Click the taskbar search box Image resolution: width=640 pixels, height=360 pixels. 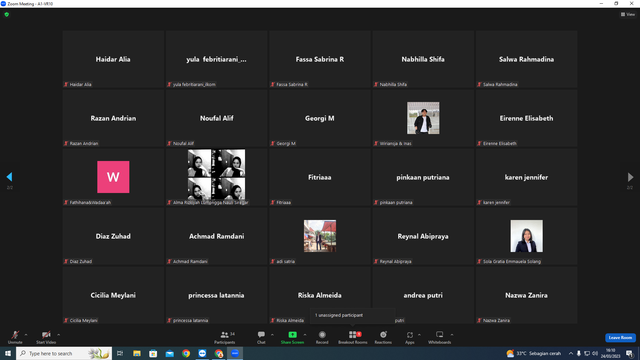click(64, 353)
